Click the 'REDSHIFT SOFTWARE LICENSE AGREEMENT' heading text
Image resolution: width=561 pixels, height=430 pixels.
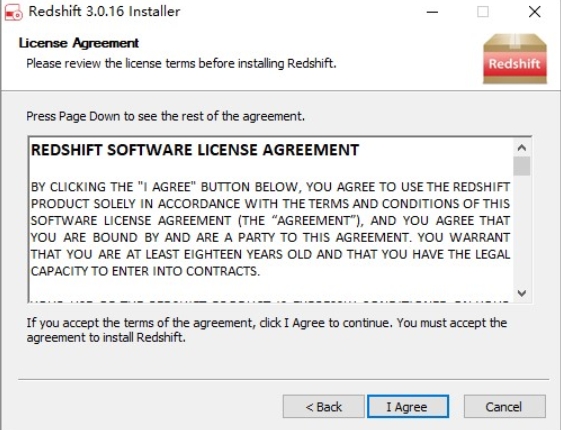[x=195, y=150]
